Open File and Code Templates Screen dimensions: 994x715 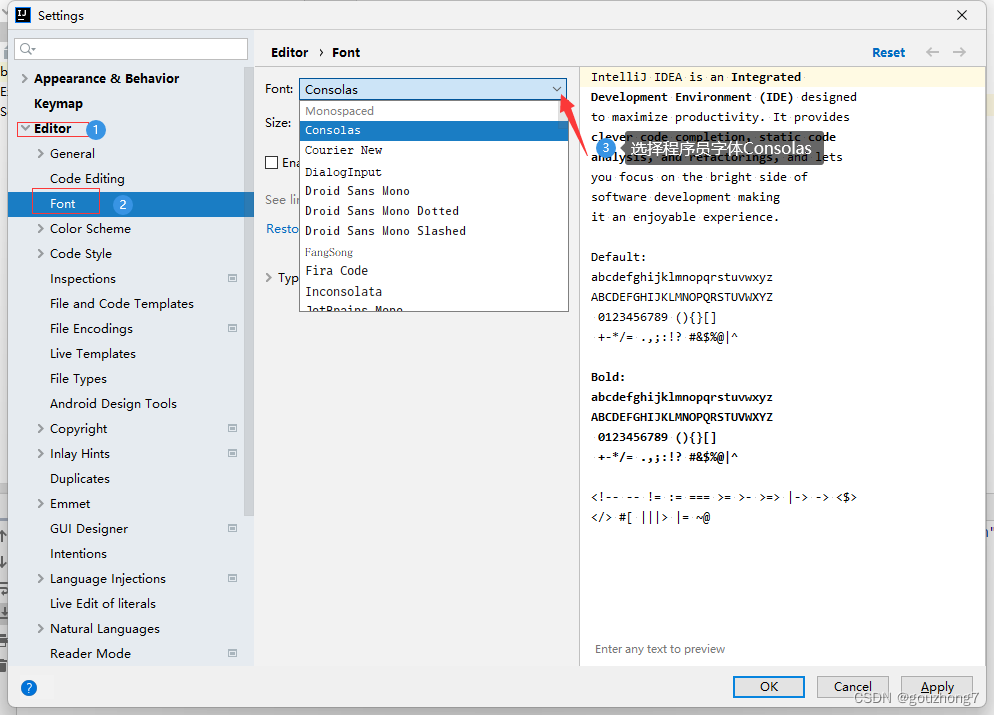[122, 304]
